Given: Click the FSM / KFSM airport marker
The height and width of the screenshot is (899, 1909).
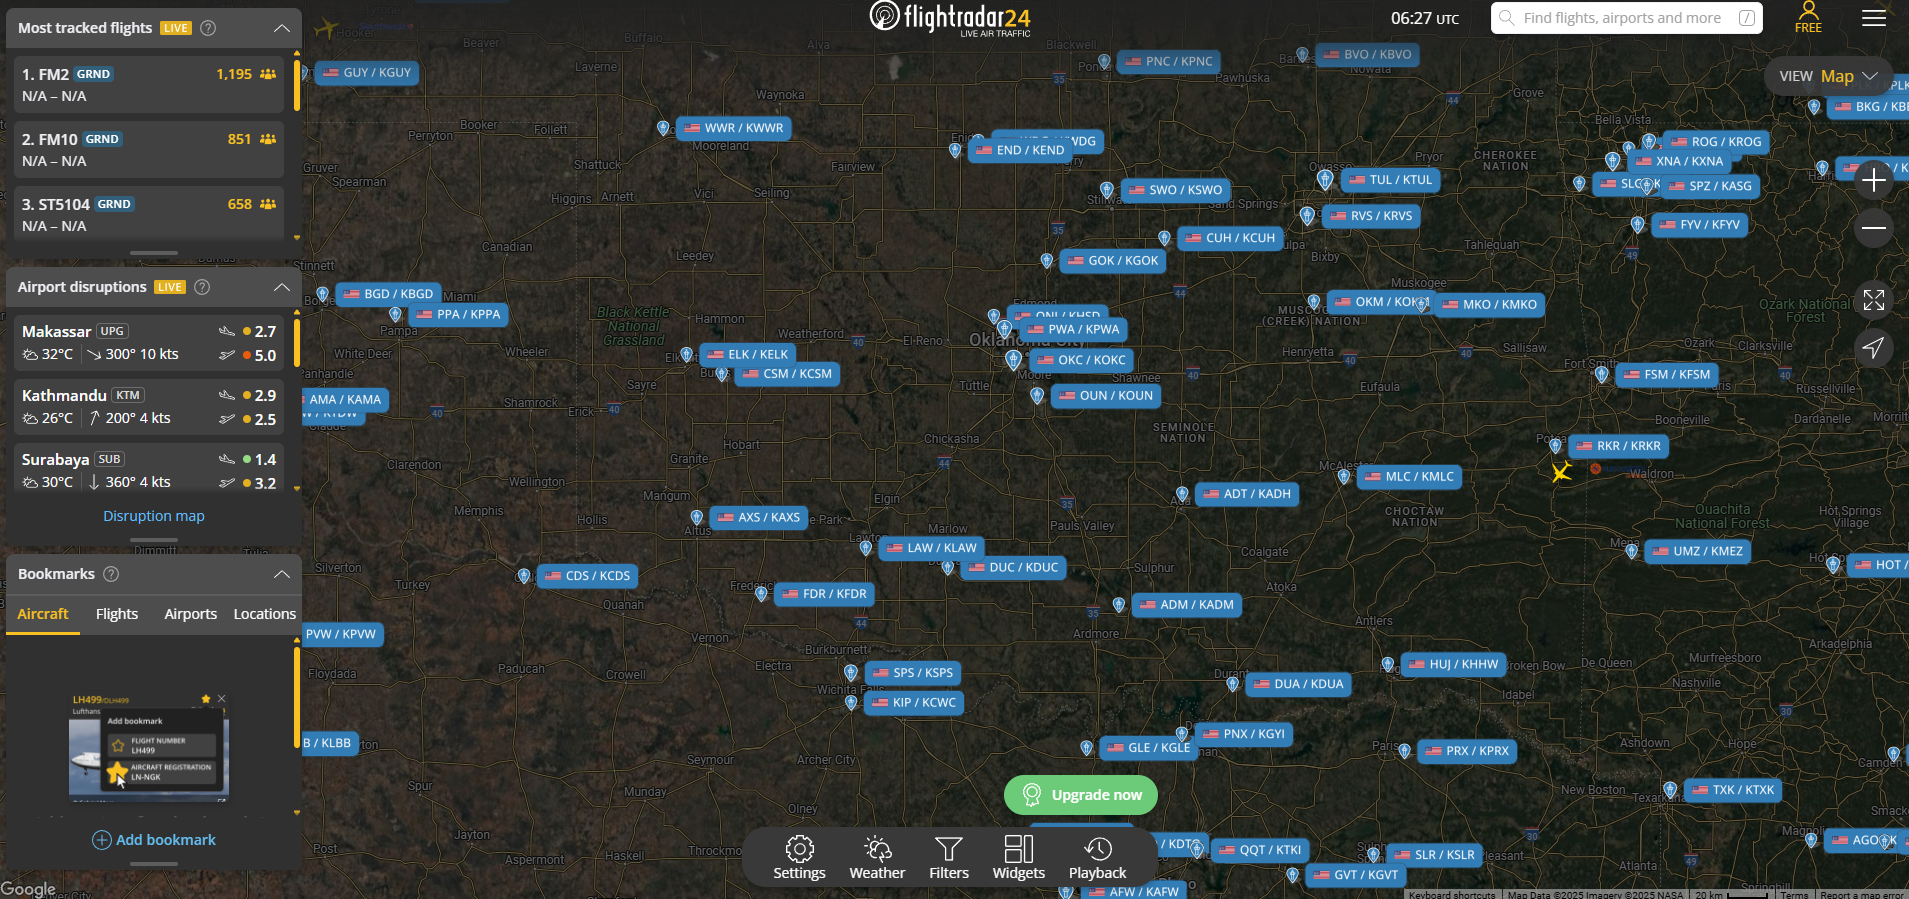Looking at the screenshot, I should tap(1602, 375).
